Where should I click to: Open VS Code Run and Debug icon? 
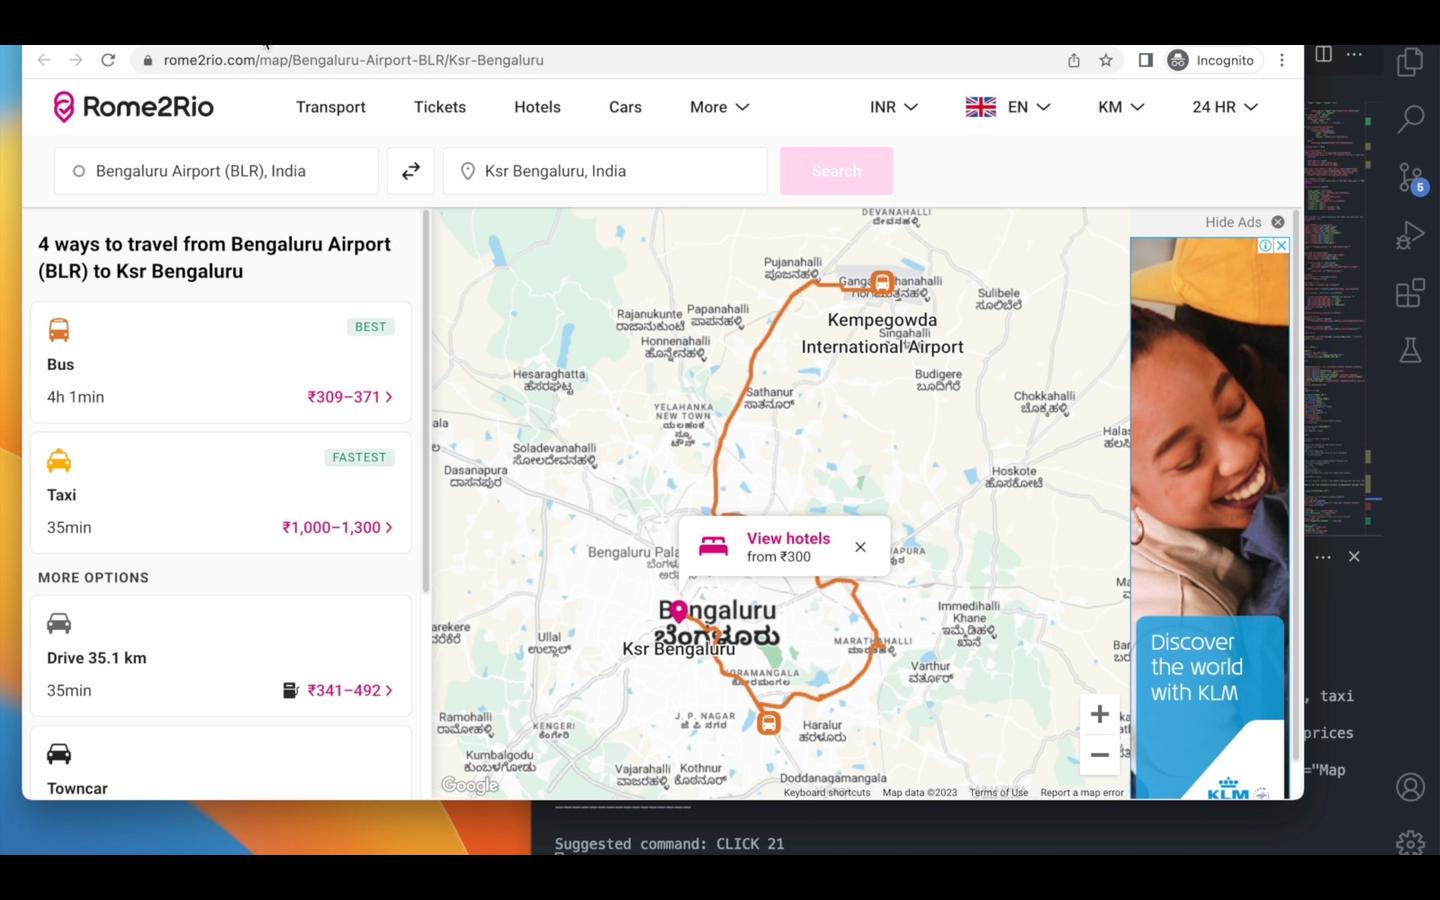pos(1410,236)
